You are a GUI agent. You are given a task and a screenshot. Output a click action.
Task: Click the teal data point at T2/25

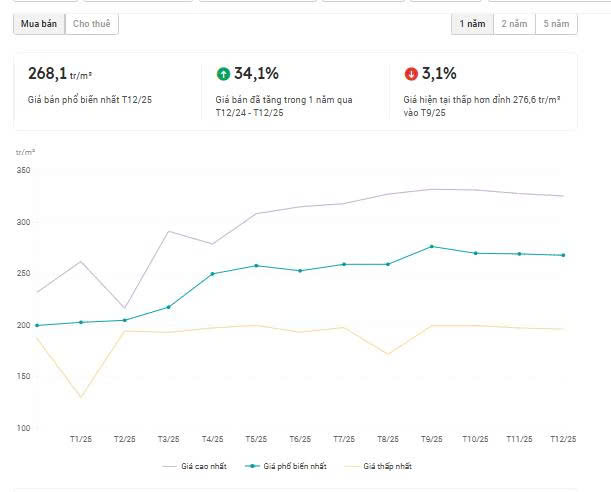point(124,320)
